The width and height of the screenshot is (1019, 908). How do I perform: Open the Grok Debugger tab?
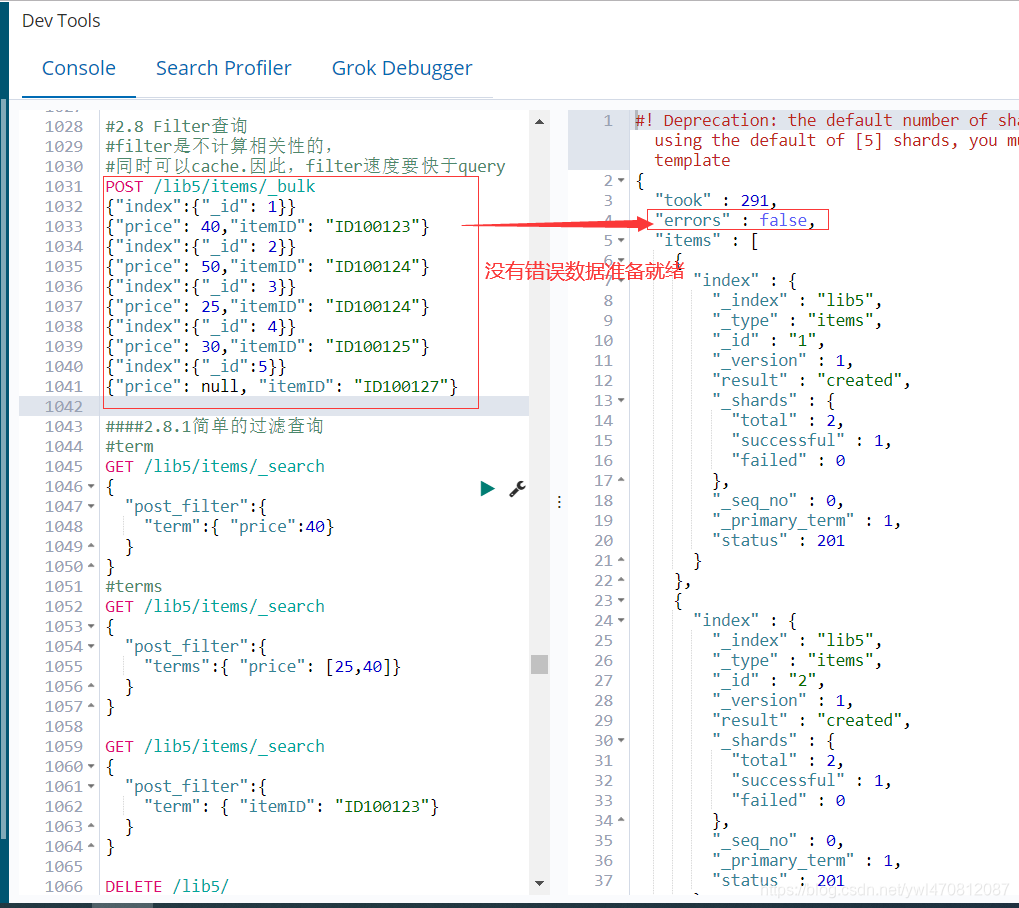coord(402,68)
